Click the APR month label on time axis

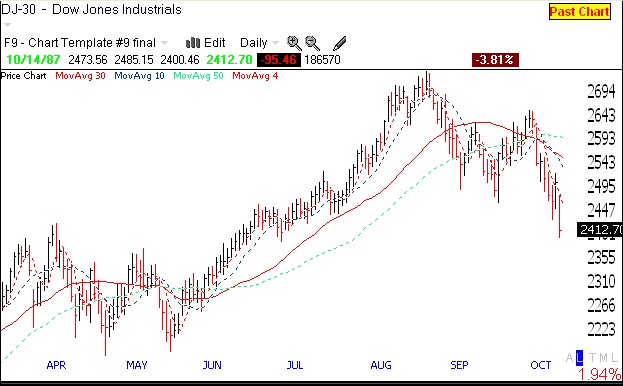click(56, 365)
